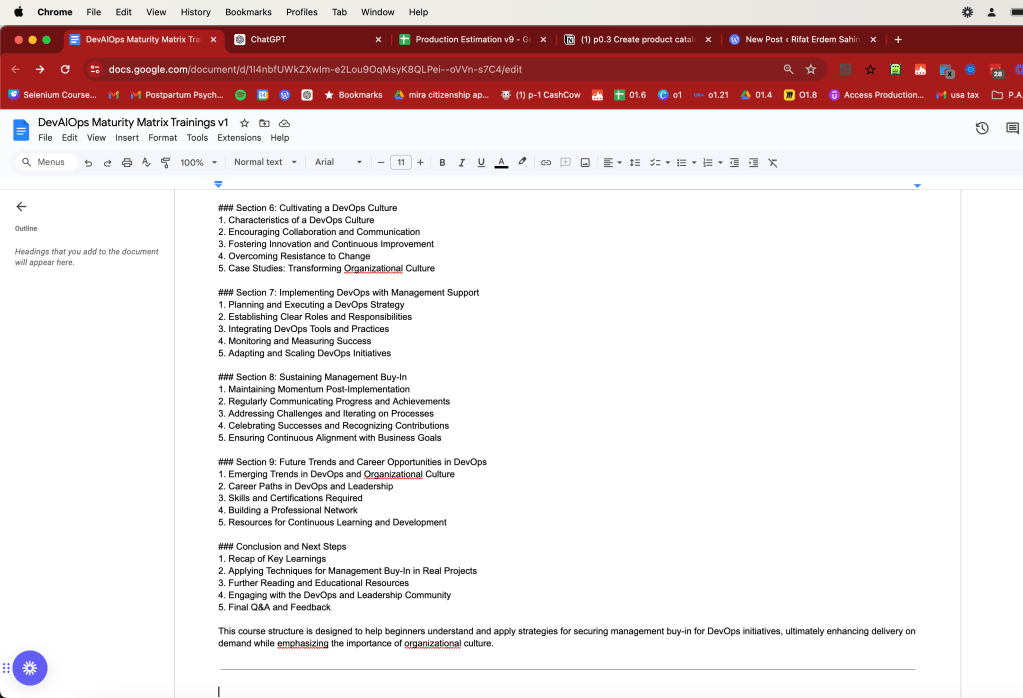The image size is (1023, 698).
Task: Increase indent of the paragraph
Action: point(754,162)
